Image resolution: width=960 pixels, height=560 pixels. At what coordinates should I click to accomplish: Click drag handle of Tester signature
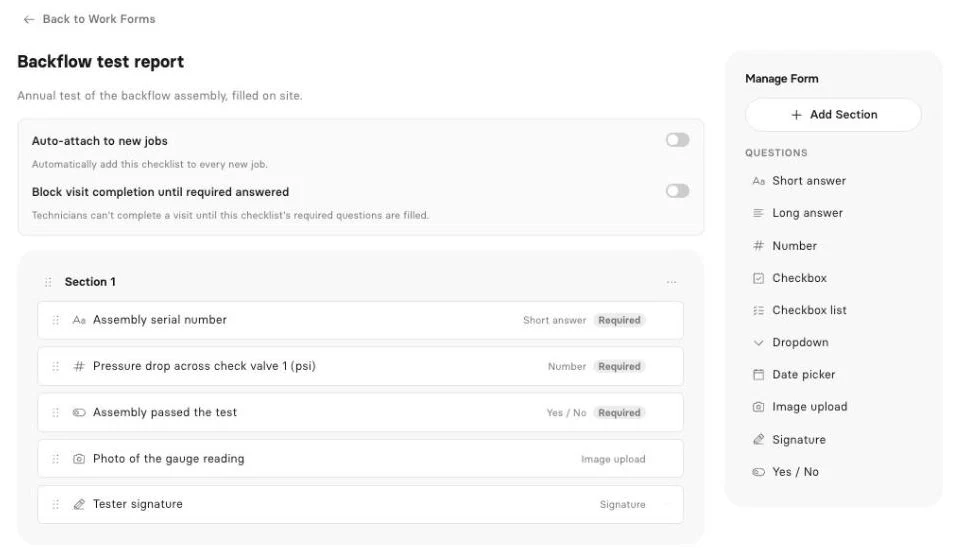coord(56,504)
